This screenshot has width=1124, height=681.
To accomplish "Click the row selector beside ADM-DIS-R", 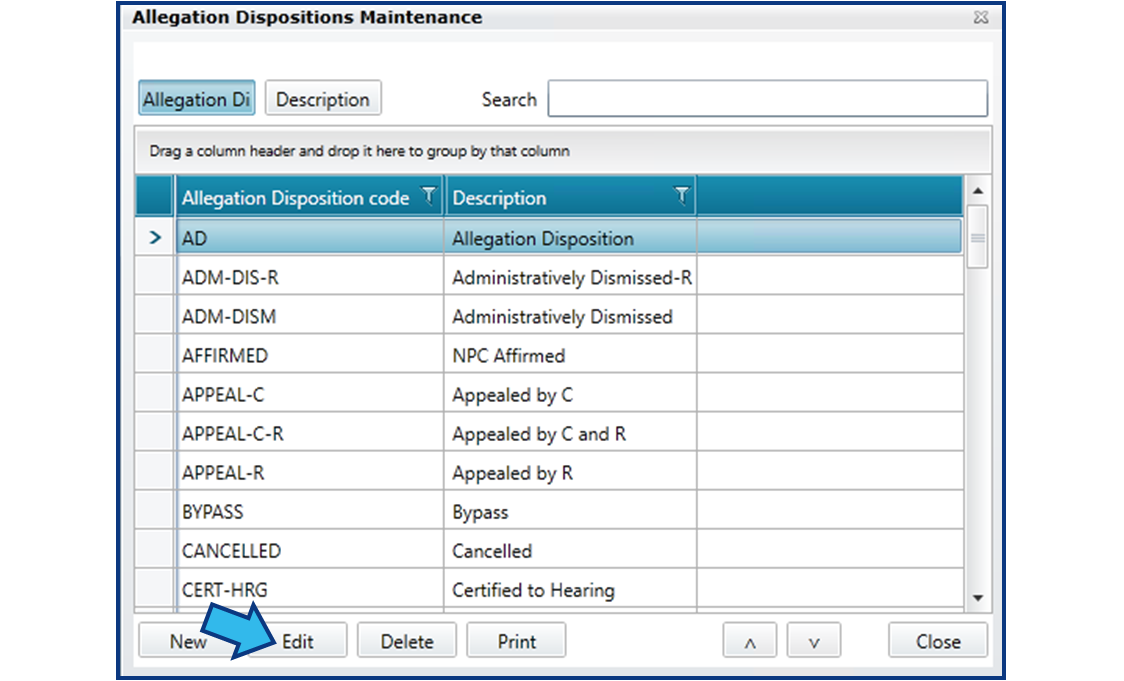I will pyautogui.click(x=154, y=277).
